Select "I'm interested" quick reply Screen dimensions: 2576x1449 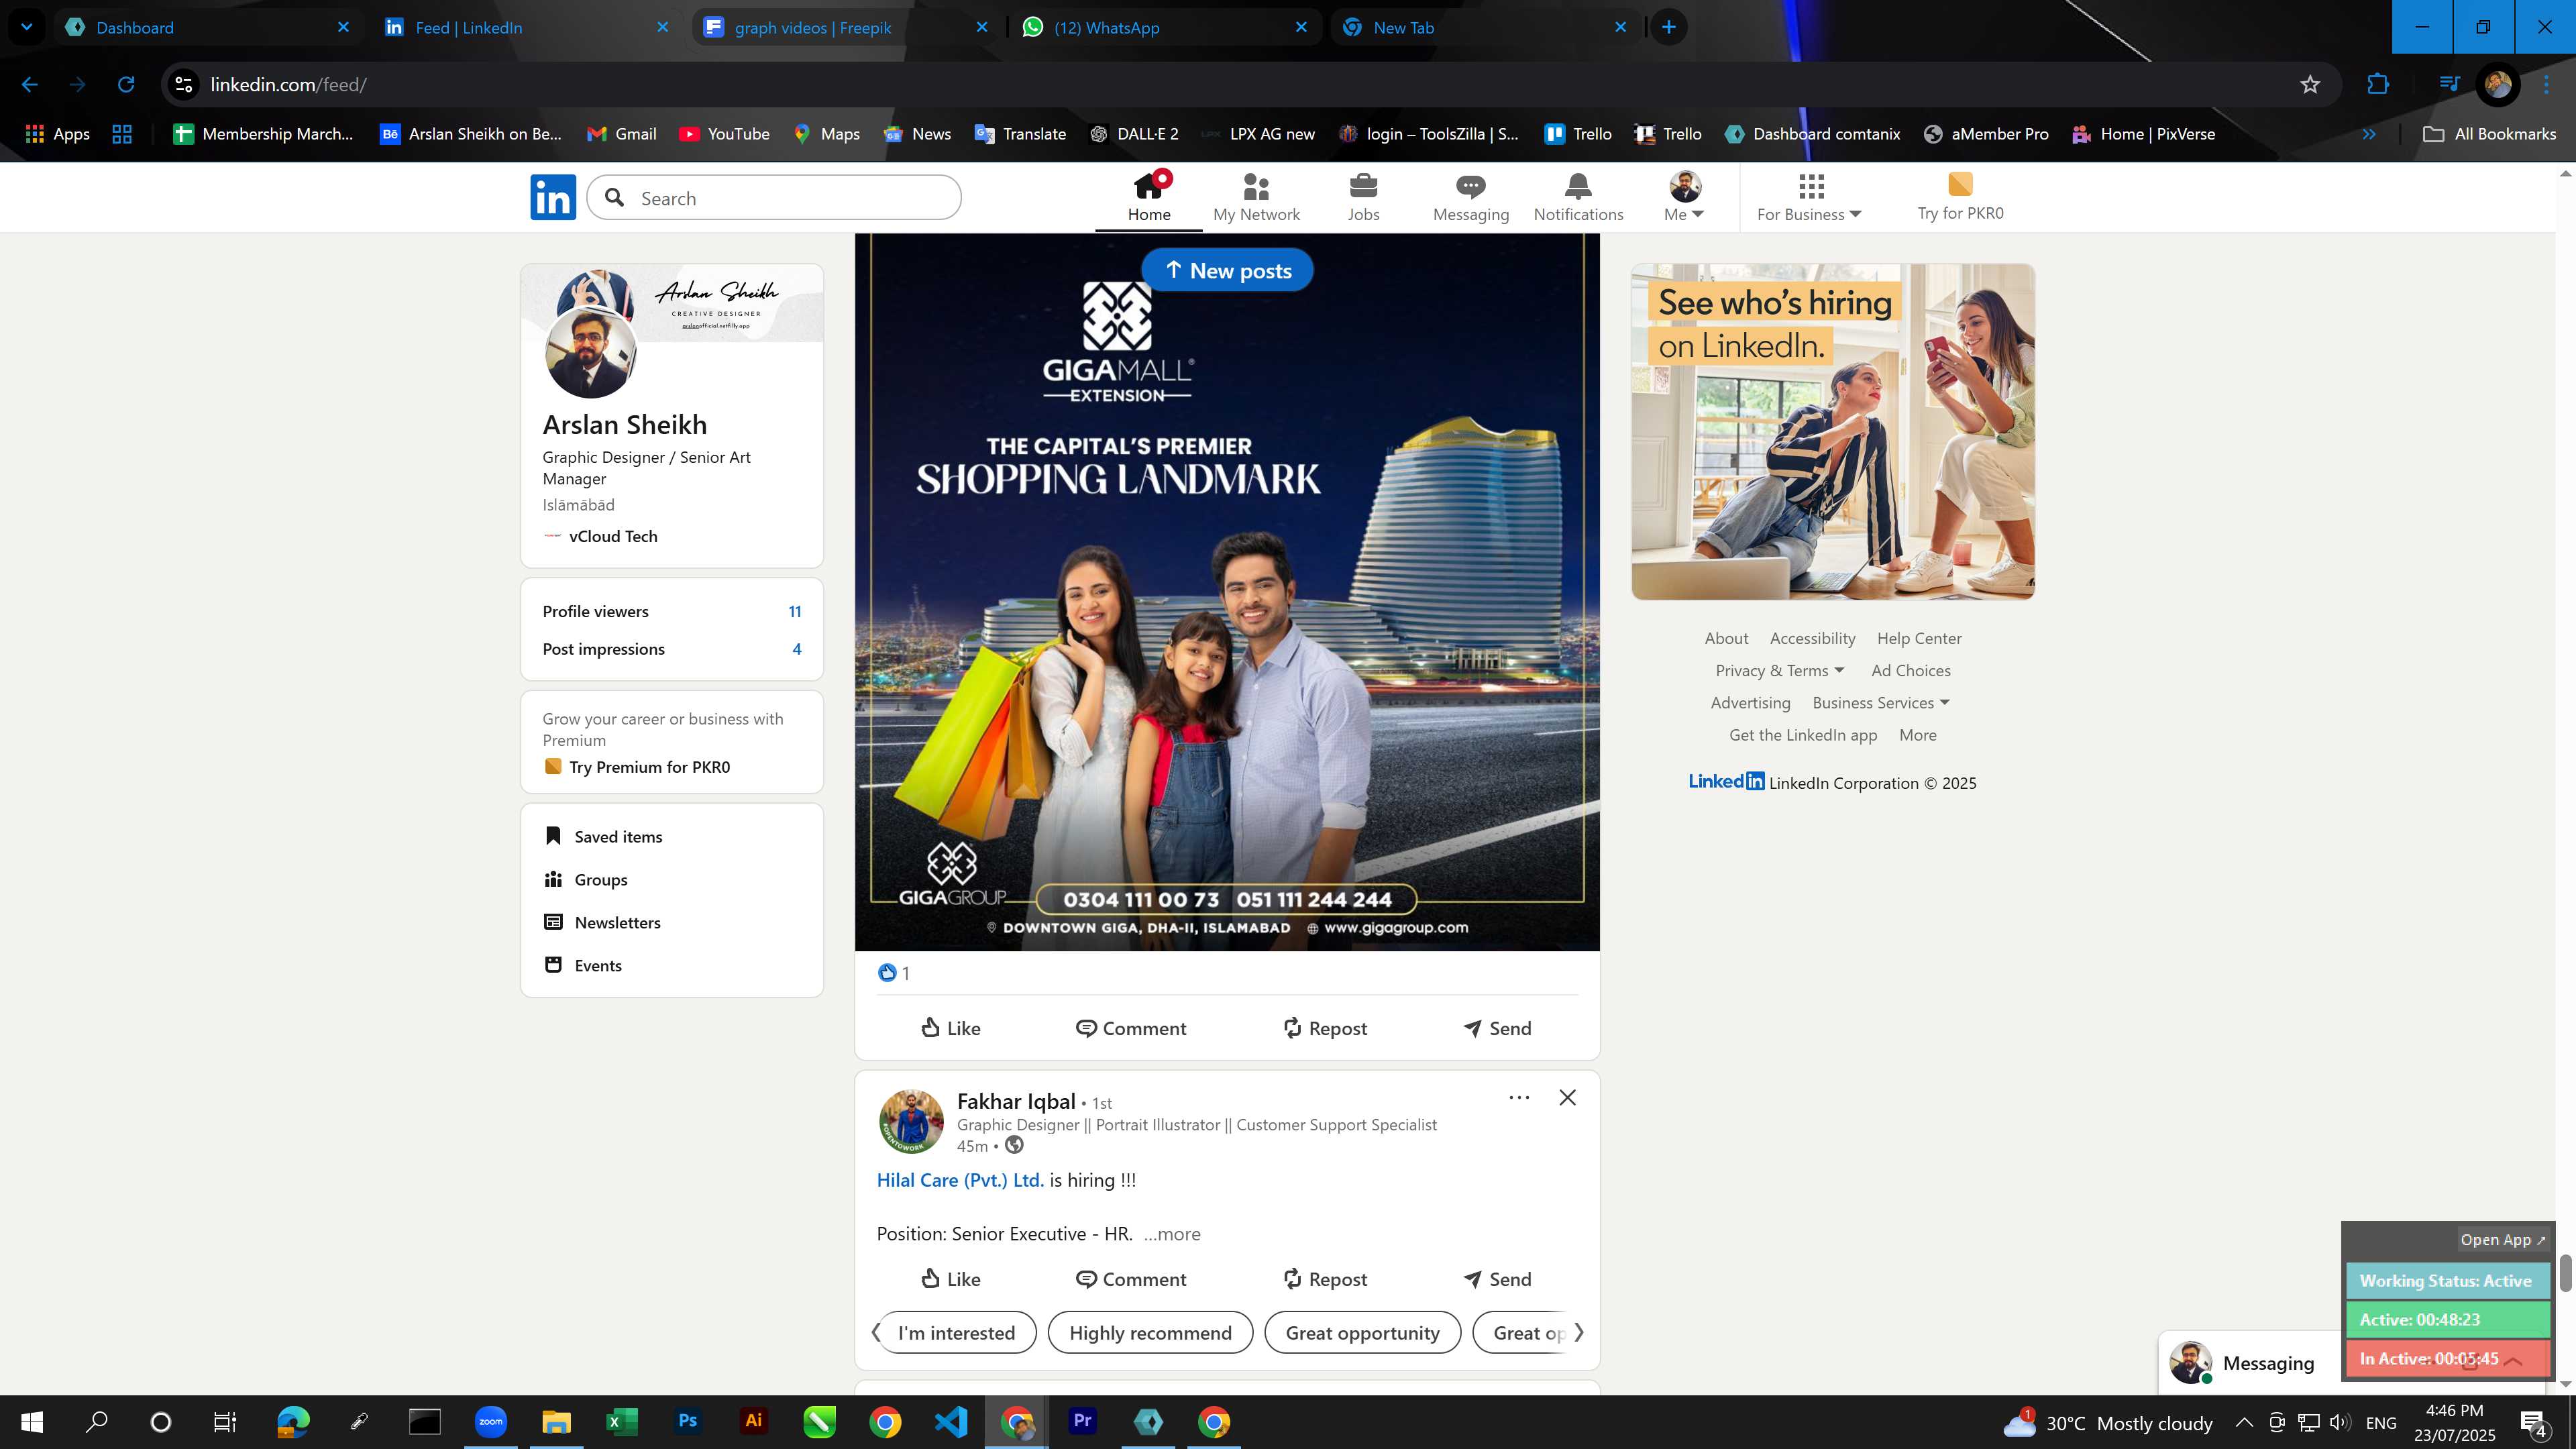click(956, 1333)
